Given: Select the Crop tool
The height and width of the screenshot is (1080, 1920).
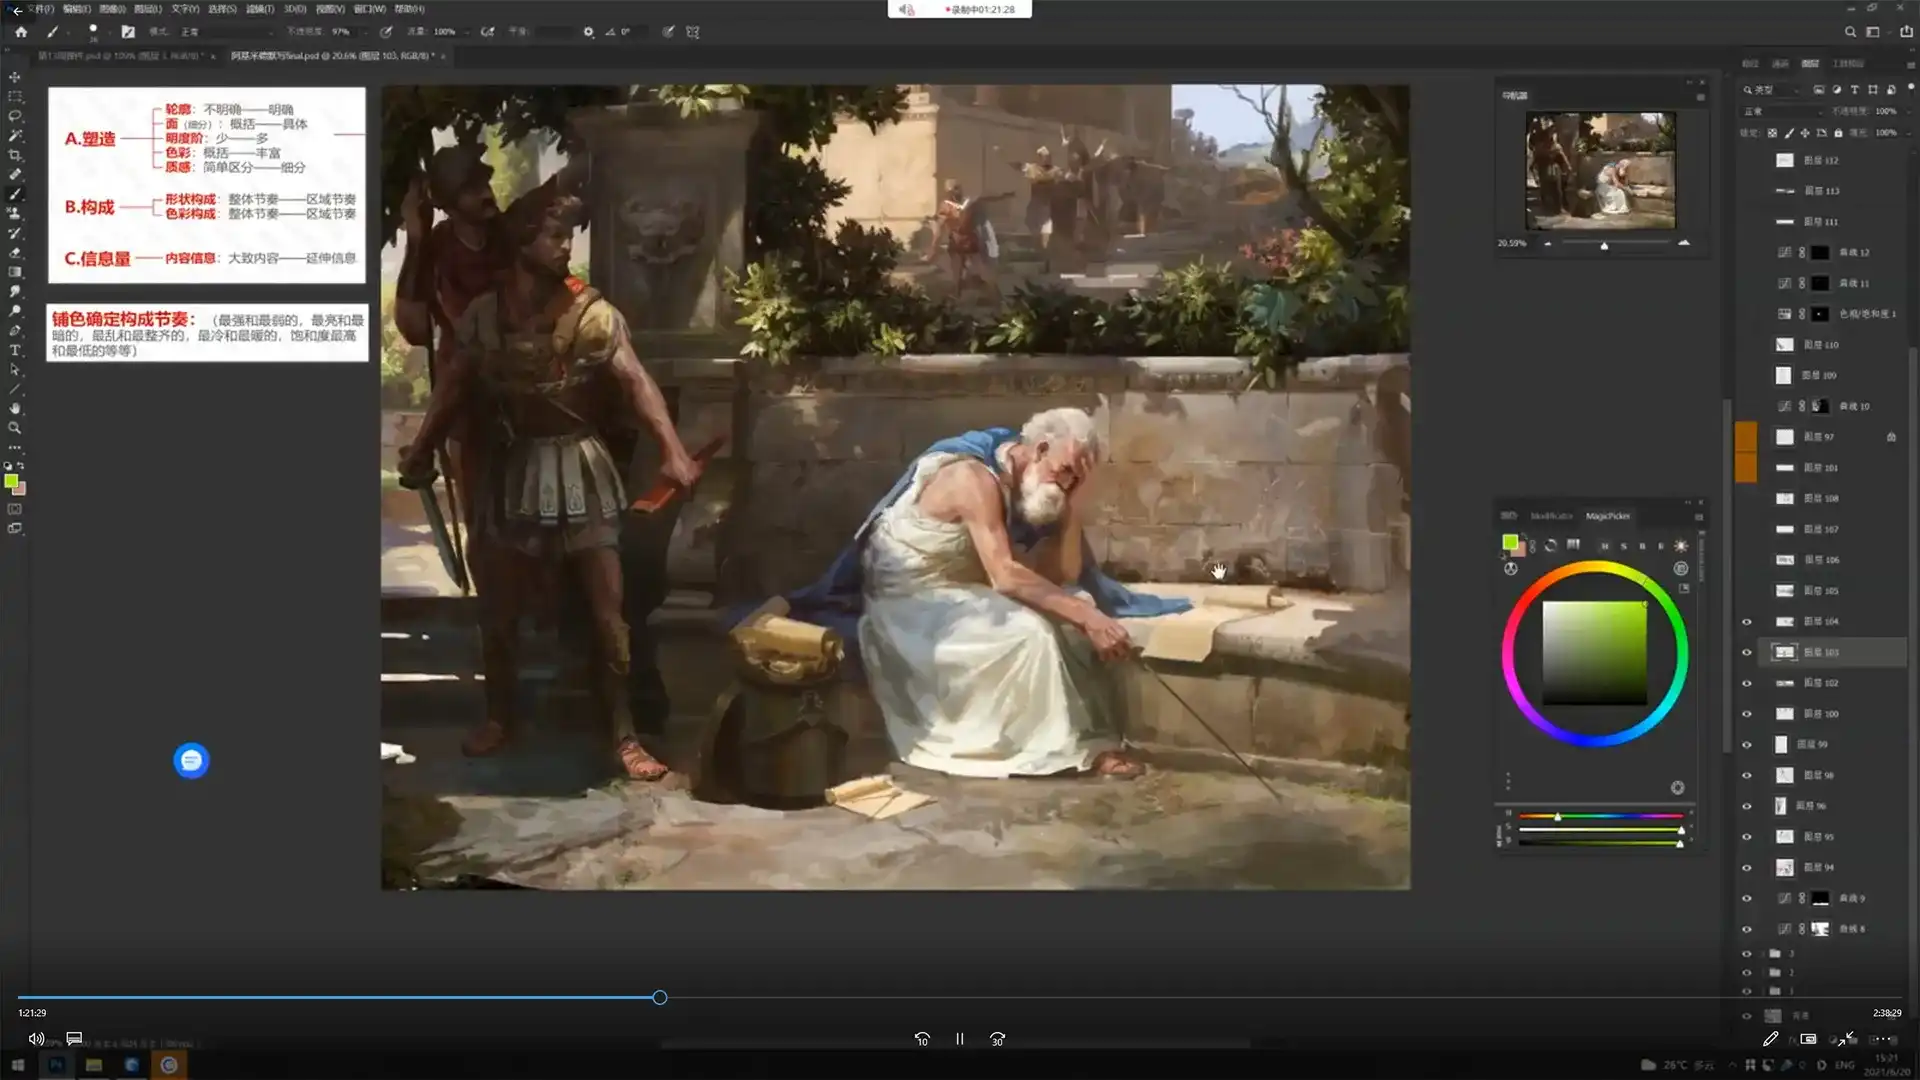Looking at the screenshot, I should pos(15,155).
